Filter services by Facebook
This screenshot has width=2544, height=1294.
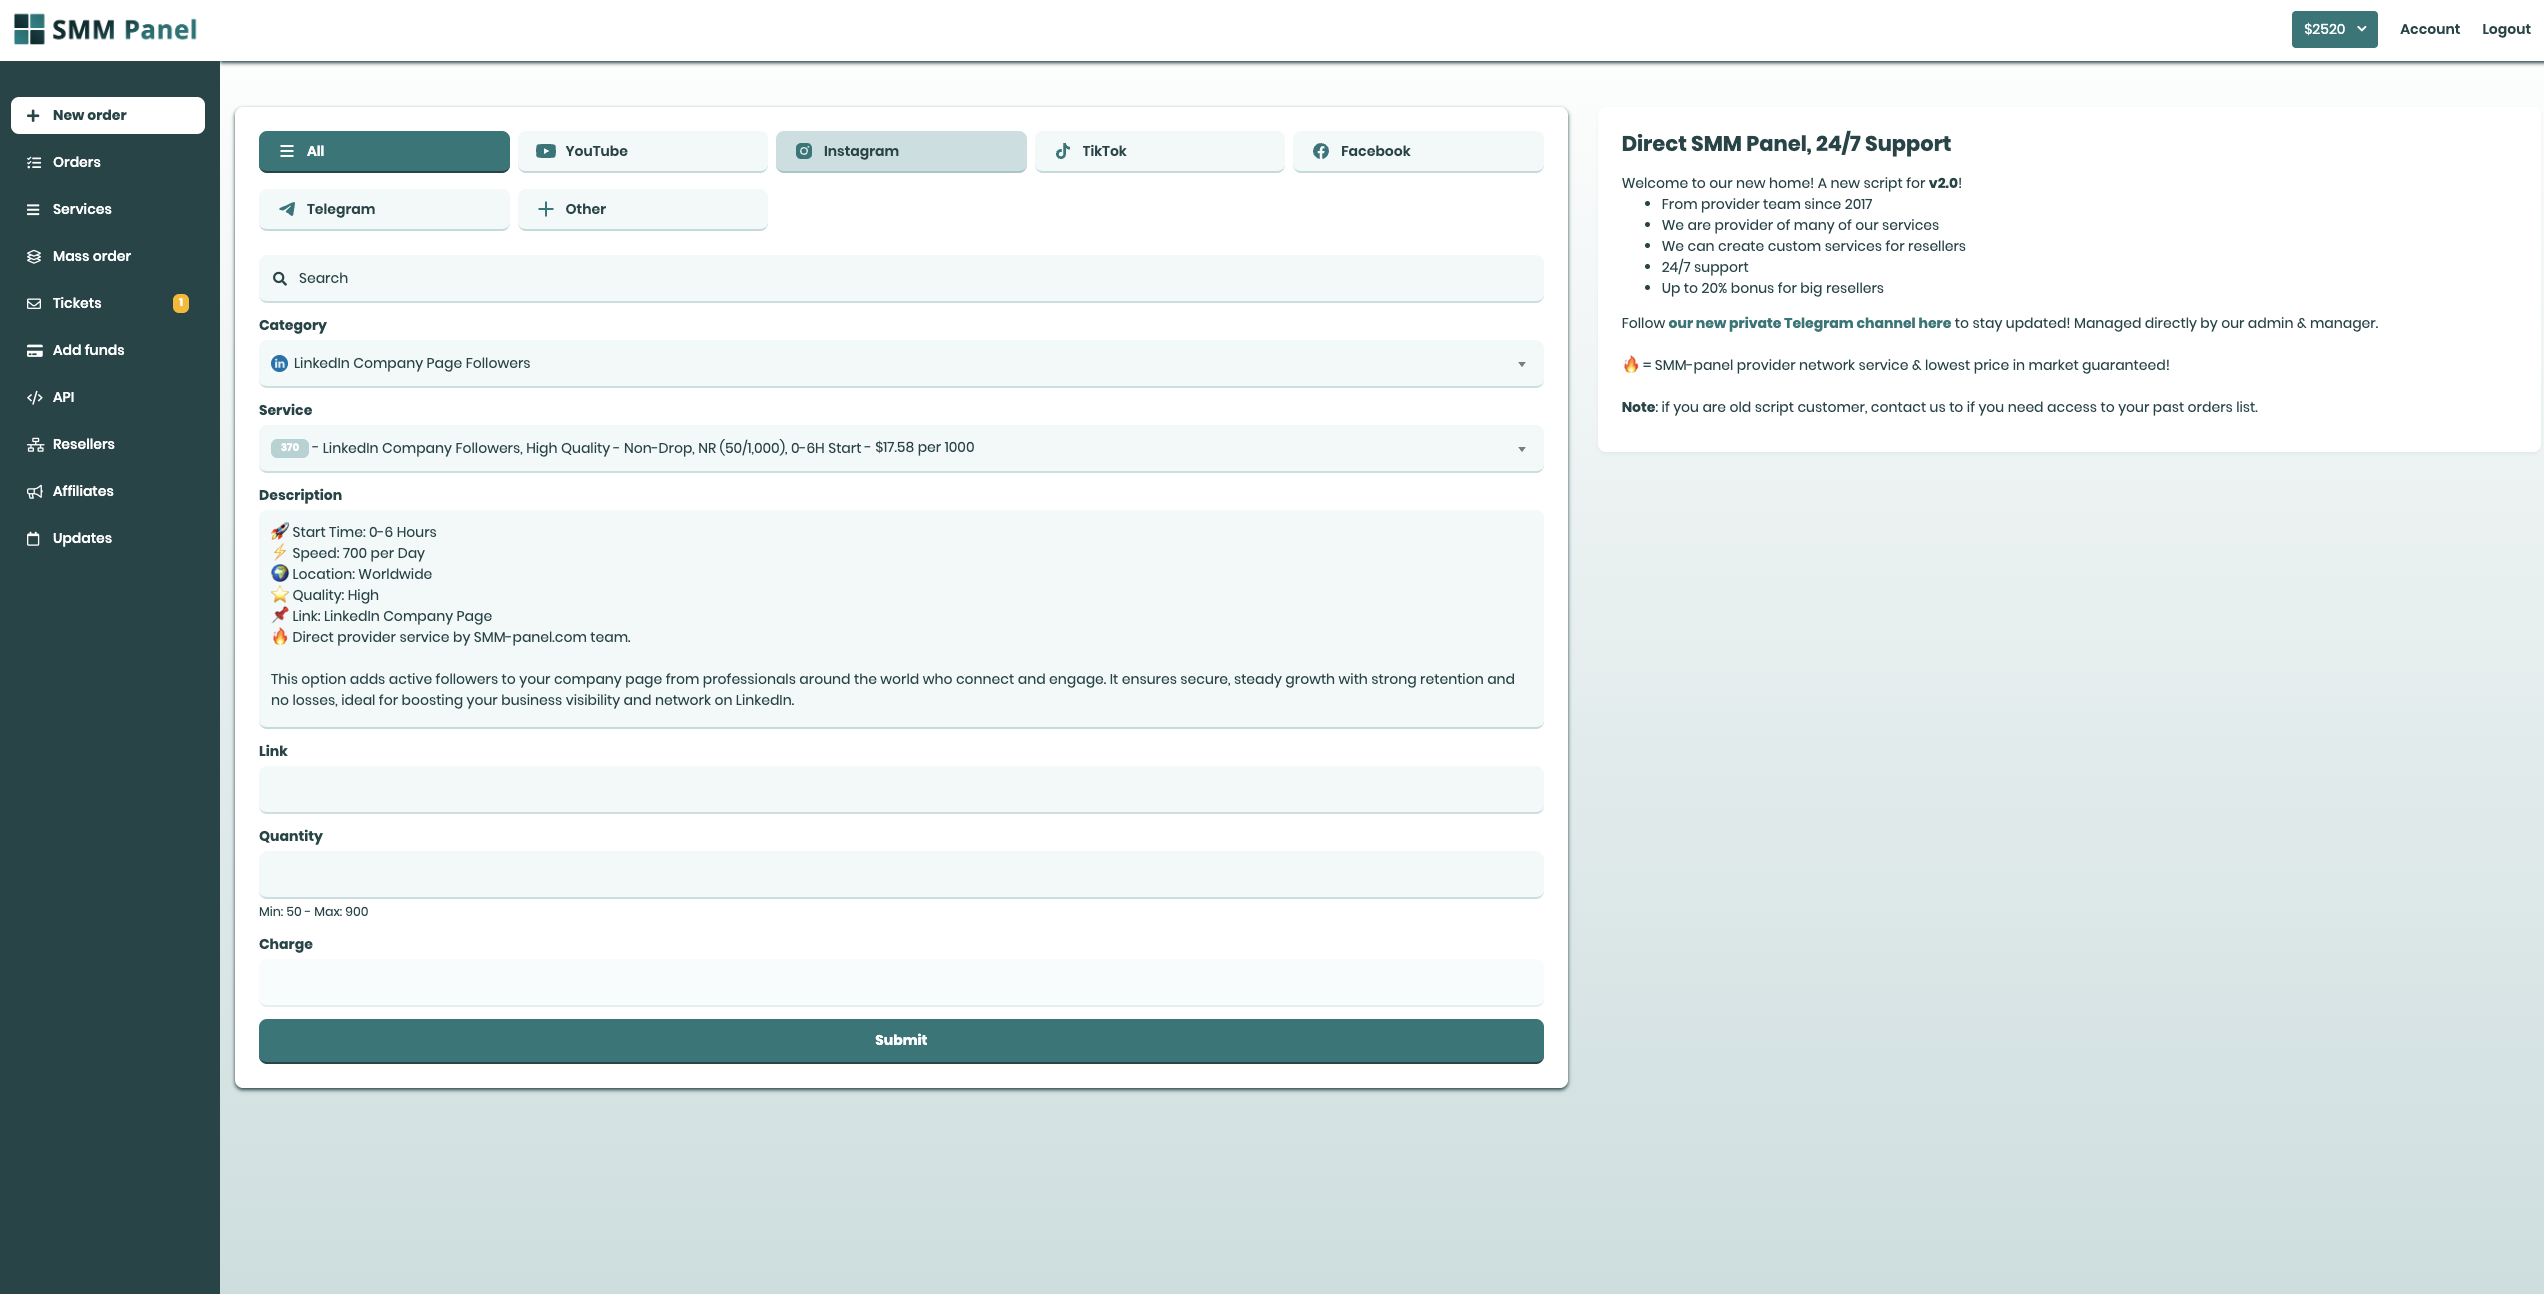[1418, 151]
